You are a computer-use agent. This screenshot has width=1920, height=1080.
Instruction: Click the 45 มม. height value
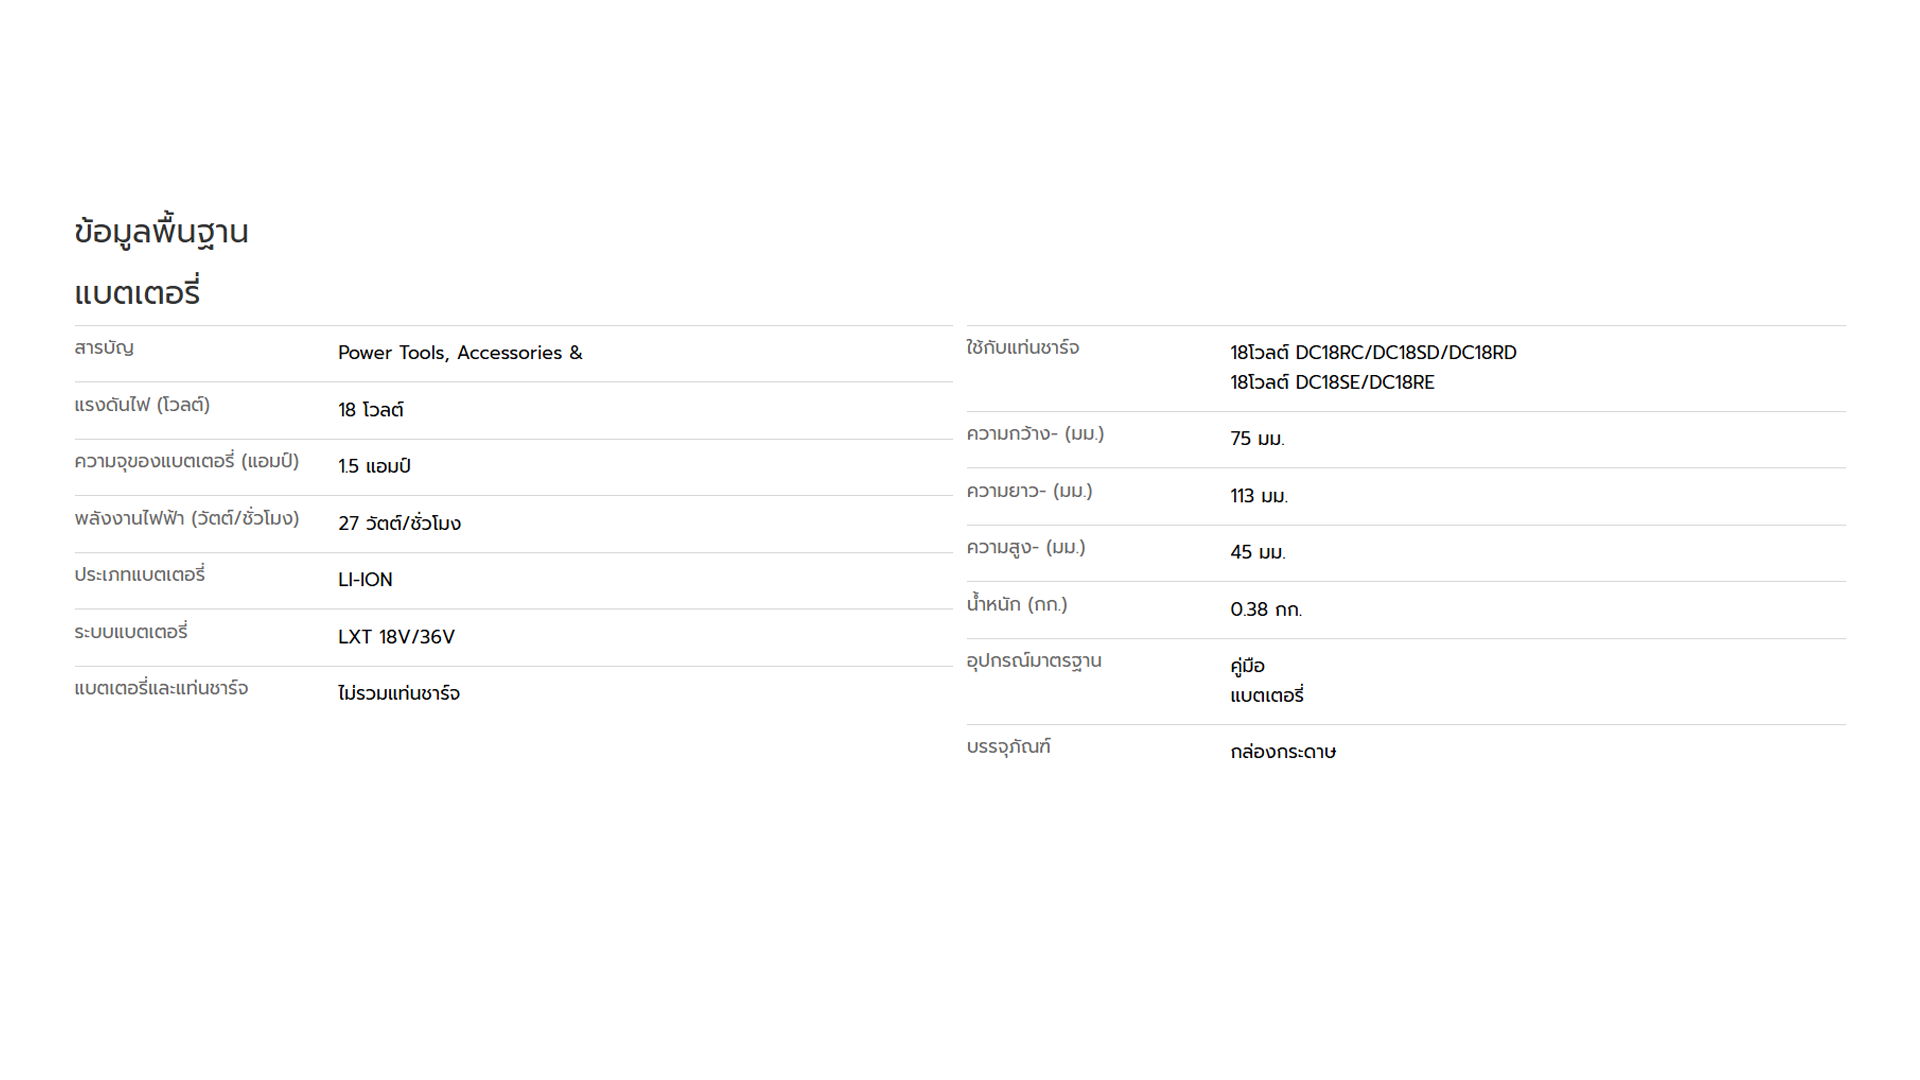[x=1258, y=552]
